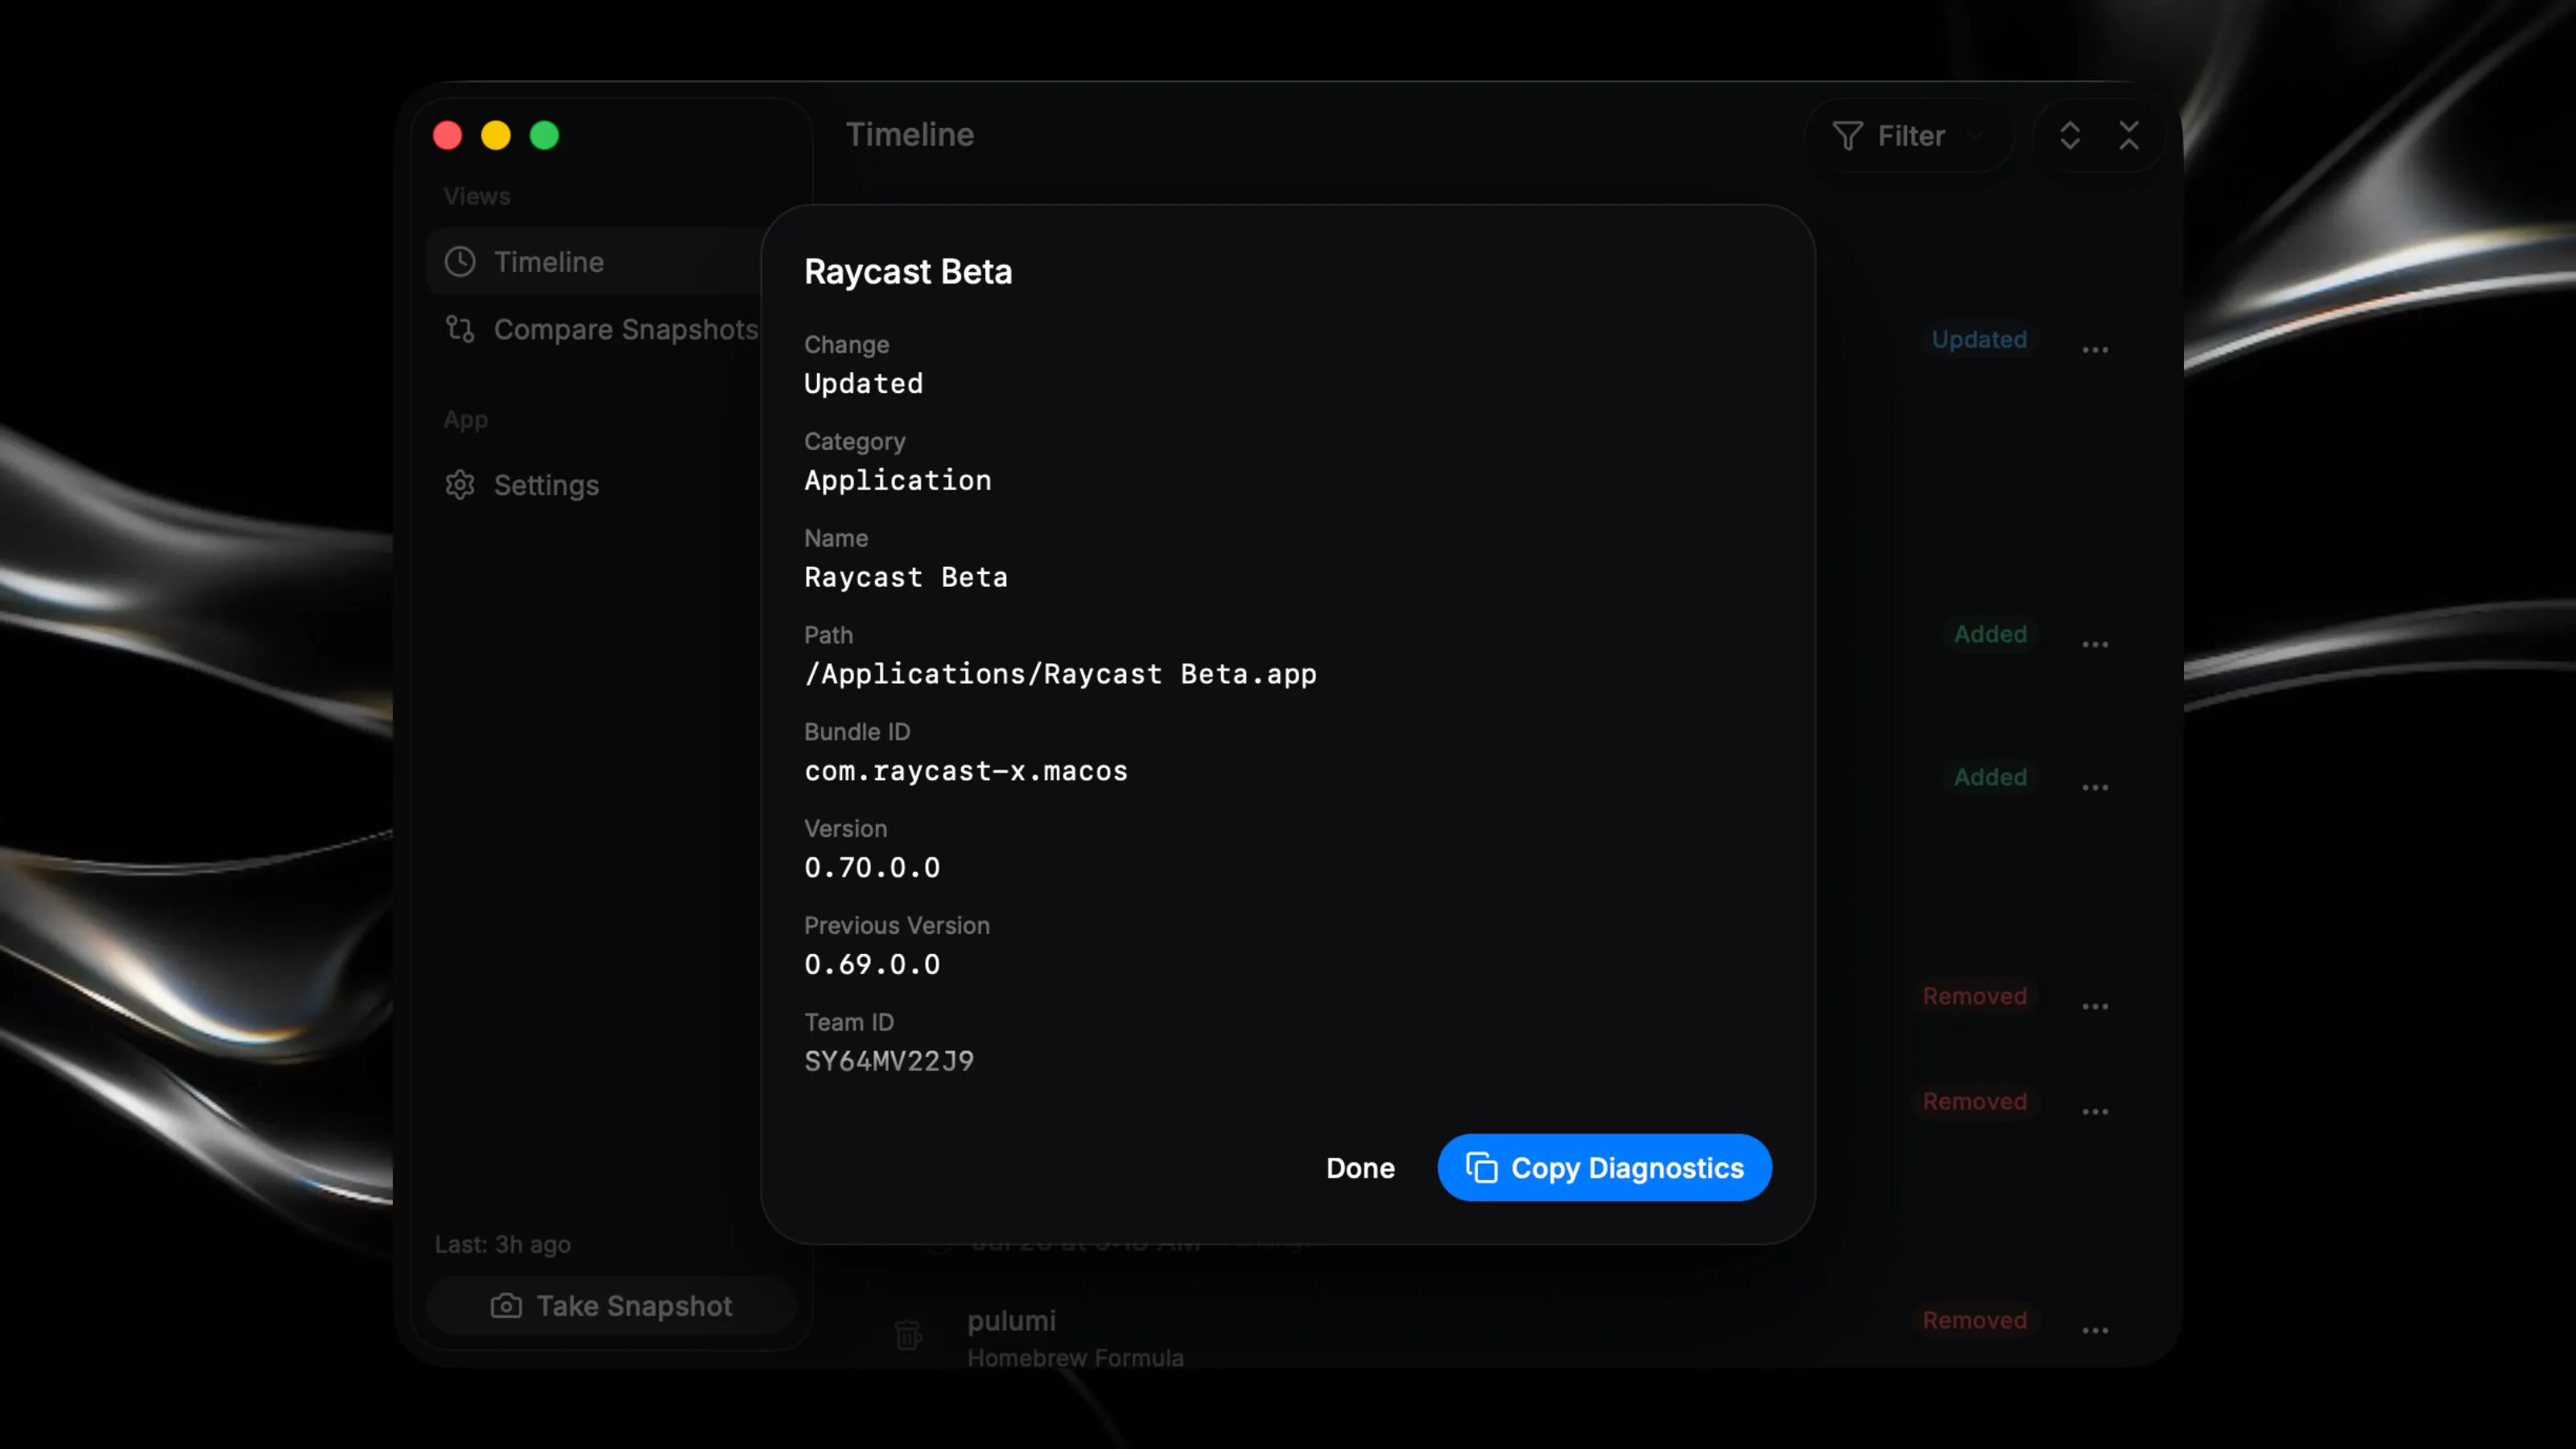
Task: Click the camera icon on Take Snapshot
Action: 506,1306
